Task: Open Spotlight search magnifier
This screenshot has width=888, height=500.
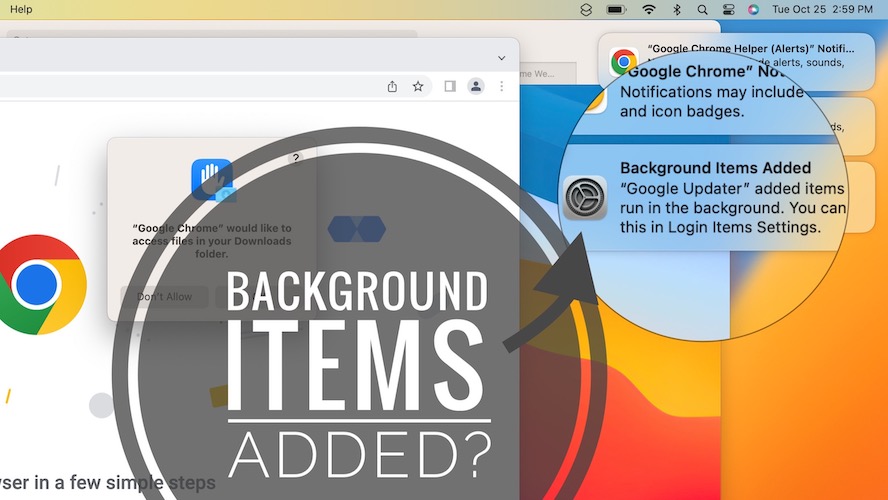Action: pyautogui.click(x=702, y=9)
